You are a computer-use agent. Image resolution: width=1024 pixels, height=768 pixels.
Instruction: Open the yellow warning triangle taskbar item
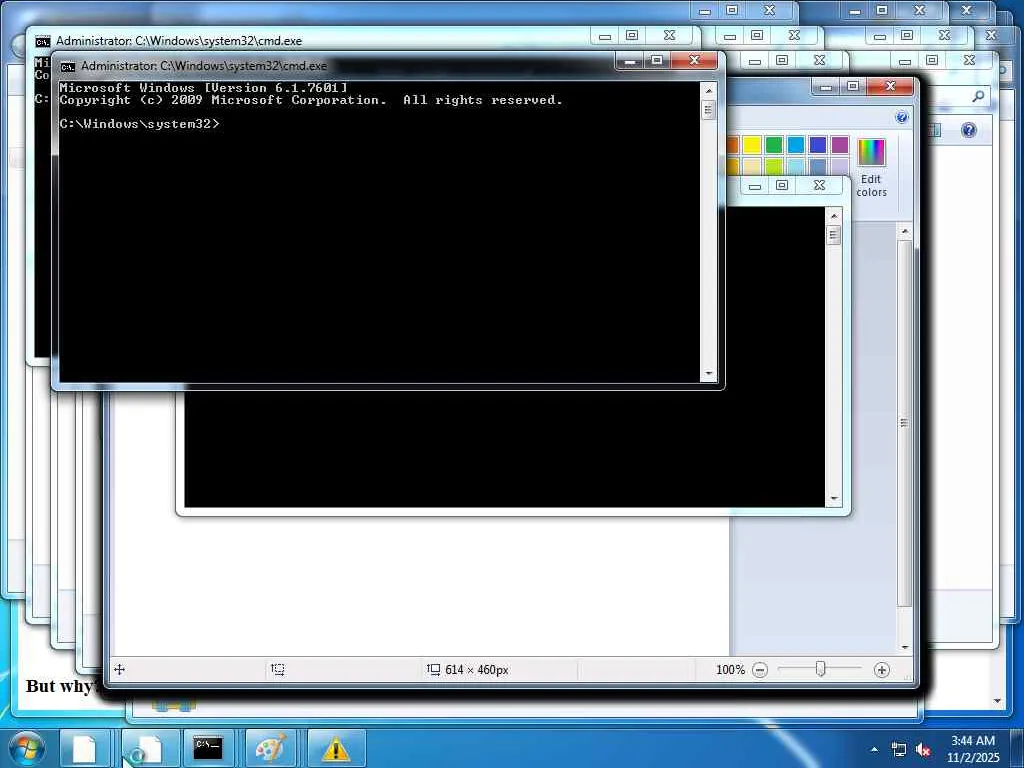coord(336,748)
